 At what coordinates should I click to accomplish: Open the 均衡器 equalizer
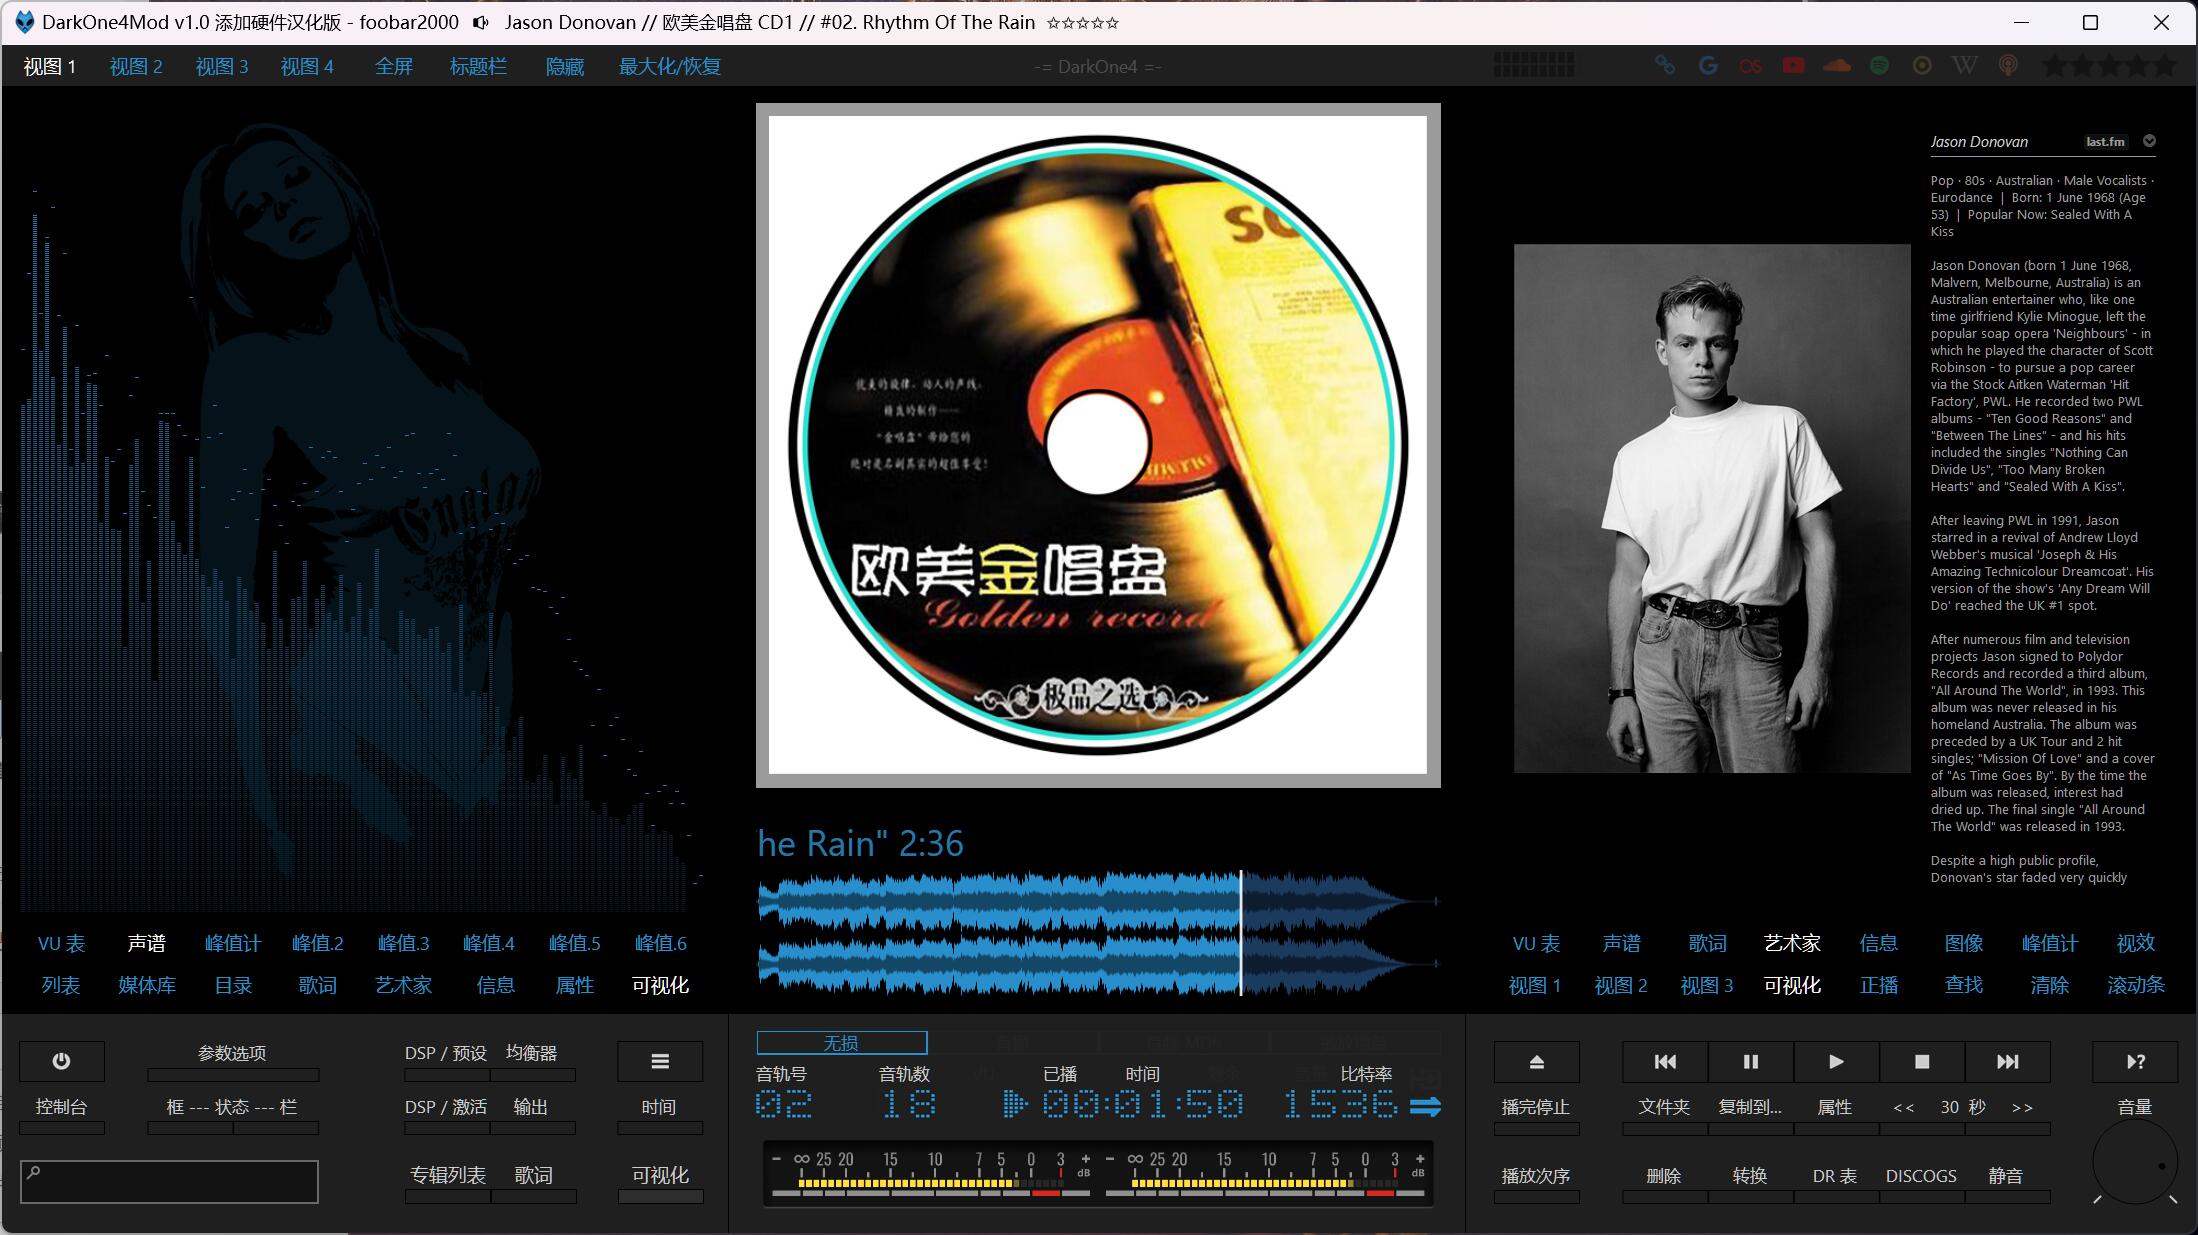pyautogui.click(x=532, y=1053)
